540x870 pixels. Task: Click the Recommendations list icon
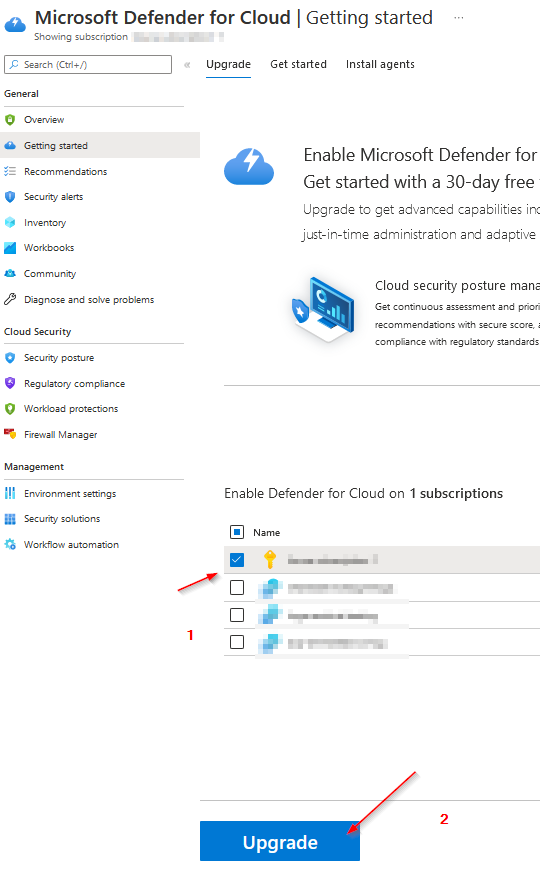[x=10, y=171]
